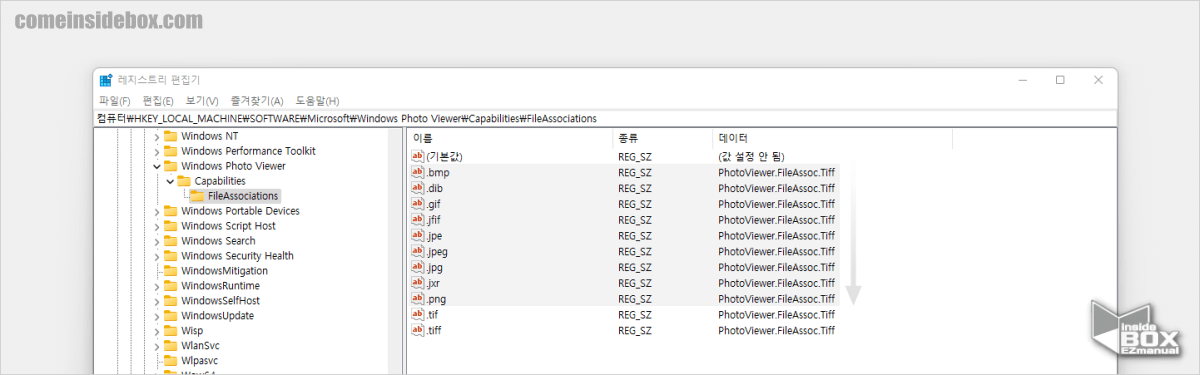The width and height of the screenshot is (1200, 375).
Task: Click the .jpeg string value icon
Action: pyautogui.click(x=418, y=252)
